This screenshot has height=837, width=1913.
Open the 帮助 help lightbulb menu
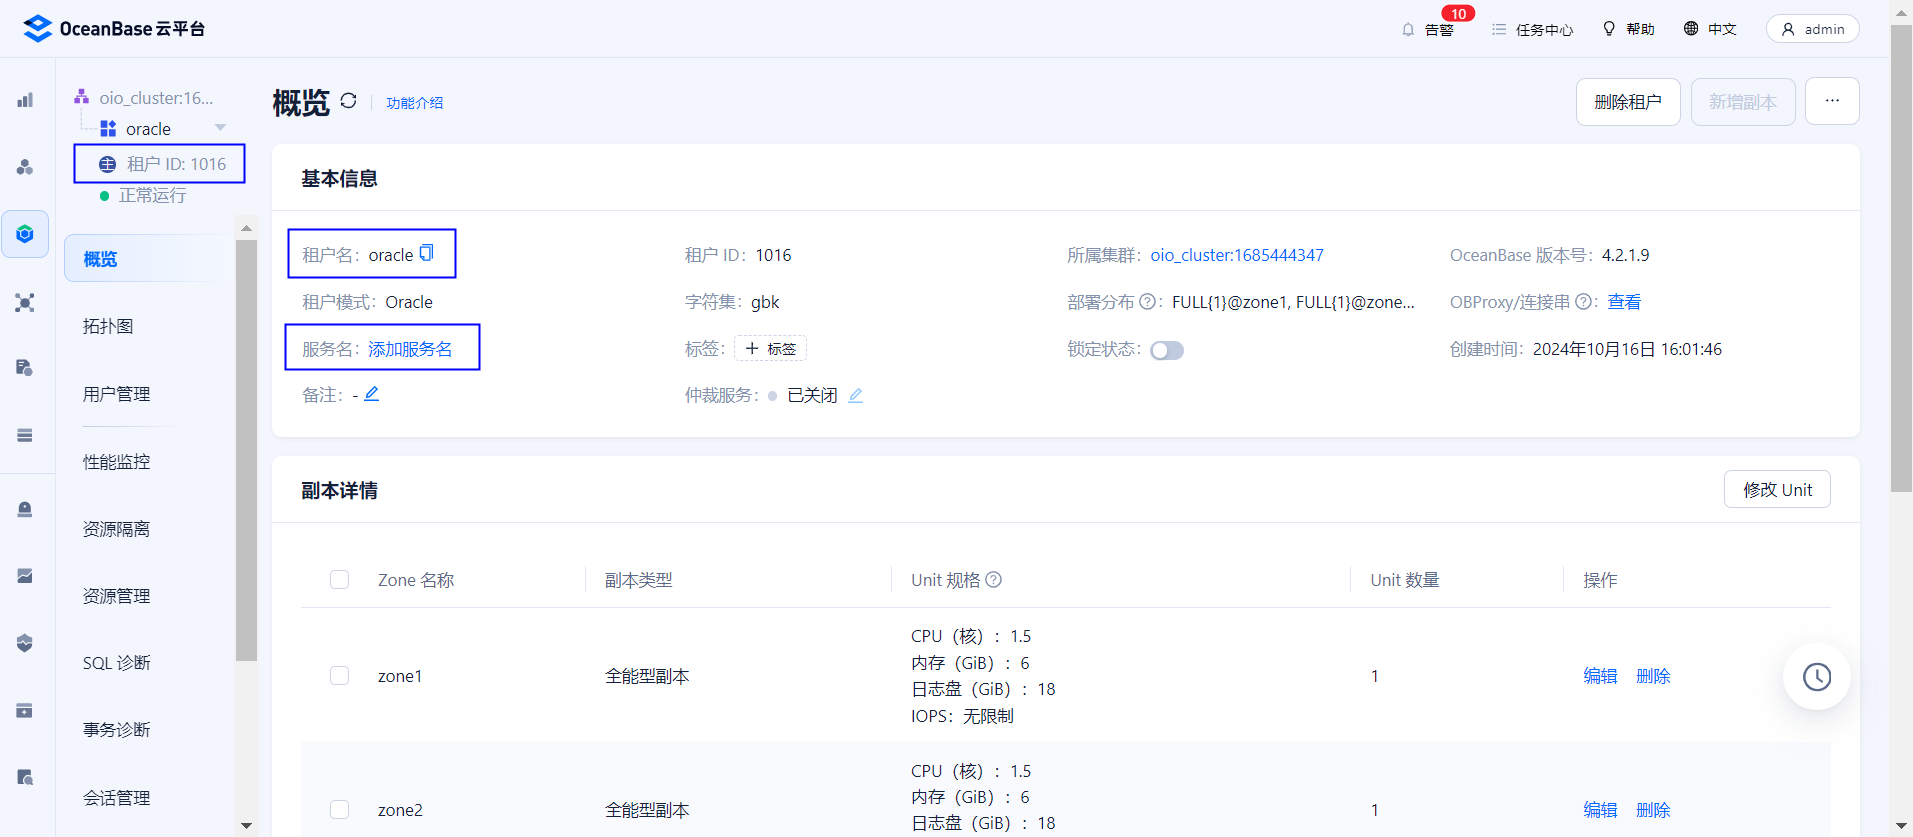click(x=1628, y=29)
